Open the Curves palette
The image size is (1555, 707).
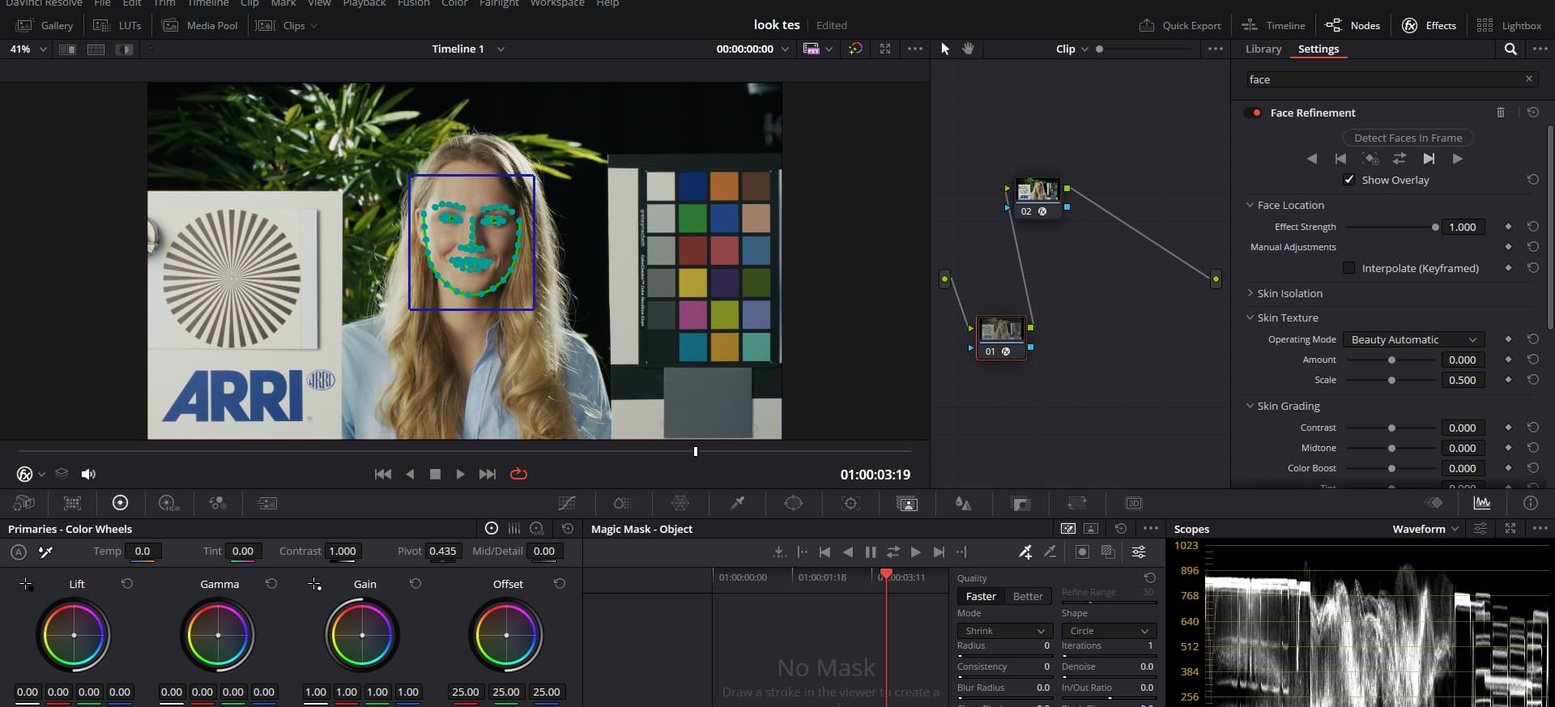567,503
